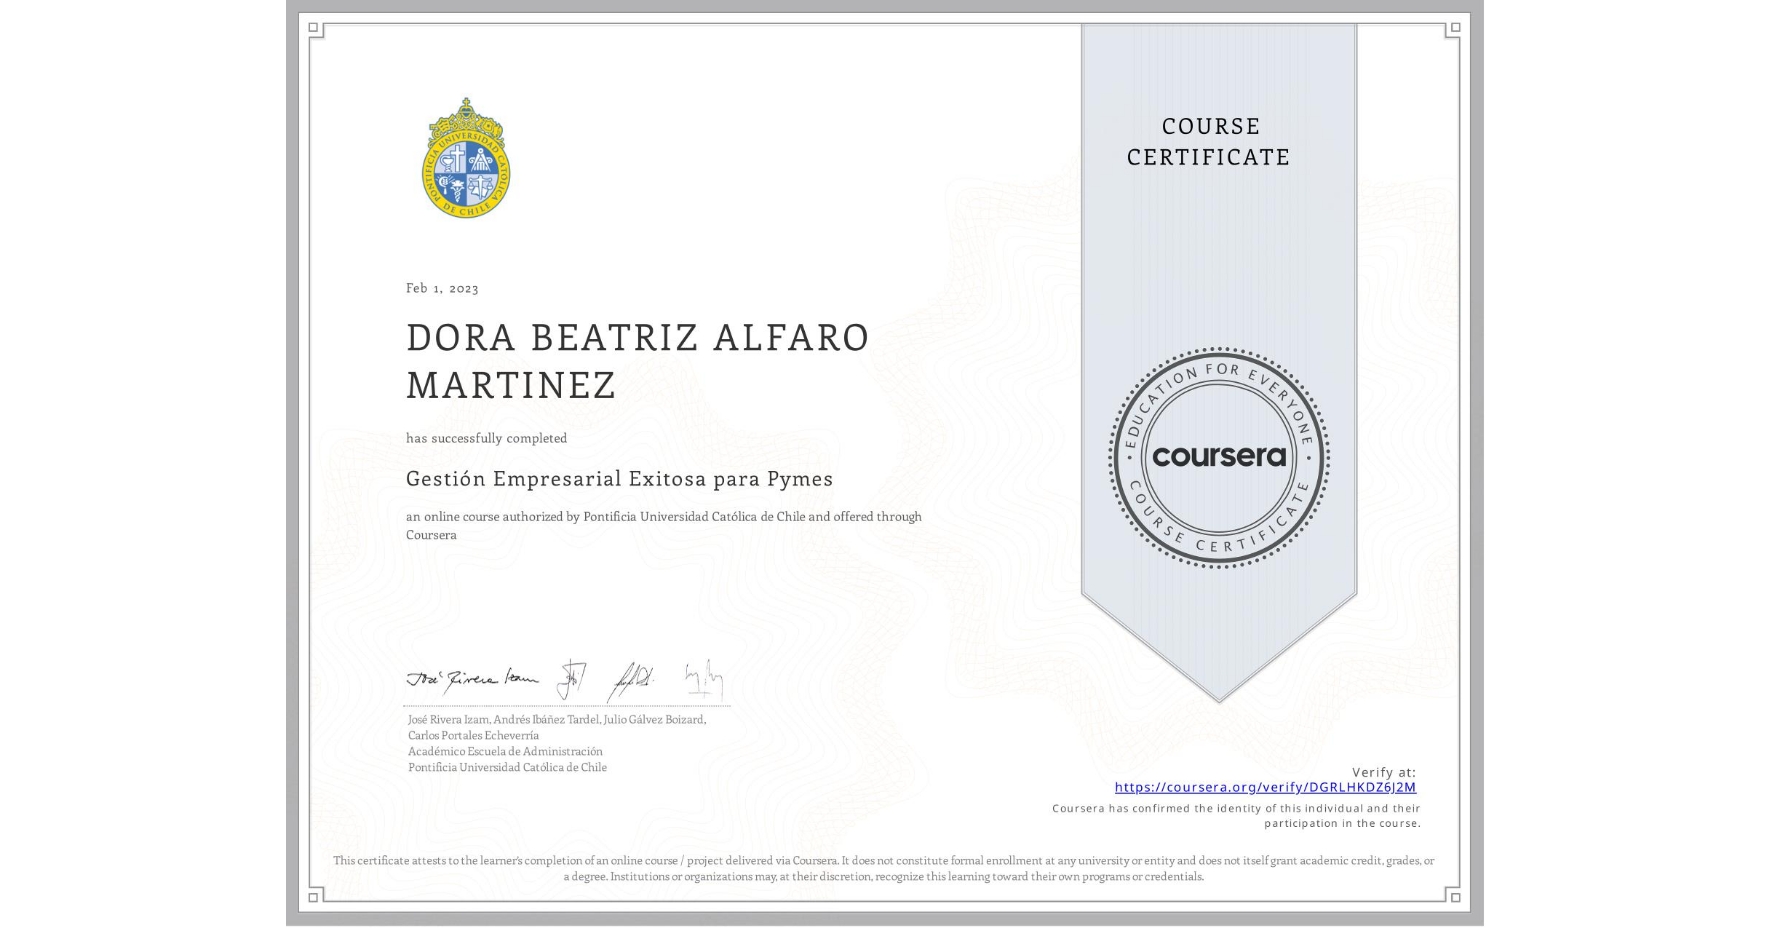Open the coursera.org verify link
The height and width of the screenshot is (928, 1772).
point(1265,787)
